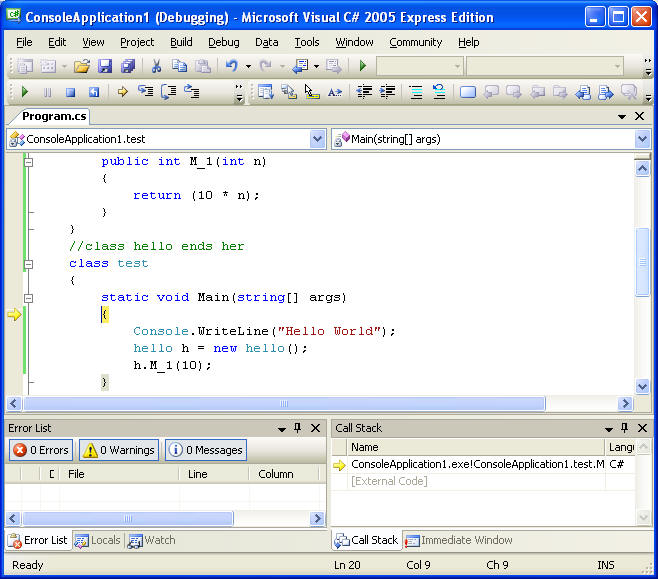Click the Cut scissors icon
The width and height of the screenshot is (658, 579).
[x=156, y=66]
